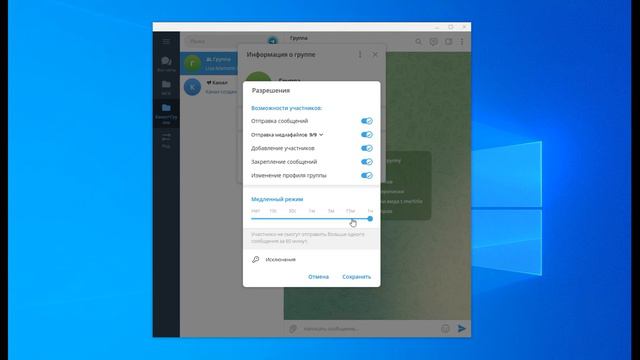Click the Telegram round icon near search
Screen dimensions: 640x360
point(273,41)
